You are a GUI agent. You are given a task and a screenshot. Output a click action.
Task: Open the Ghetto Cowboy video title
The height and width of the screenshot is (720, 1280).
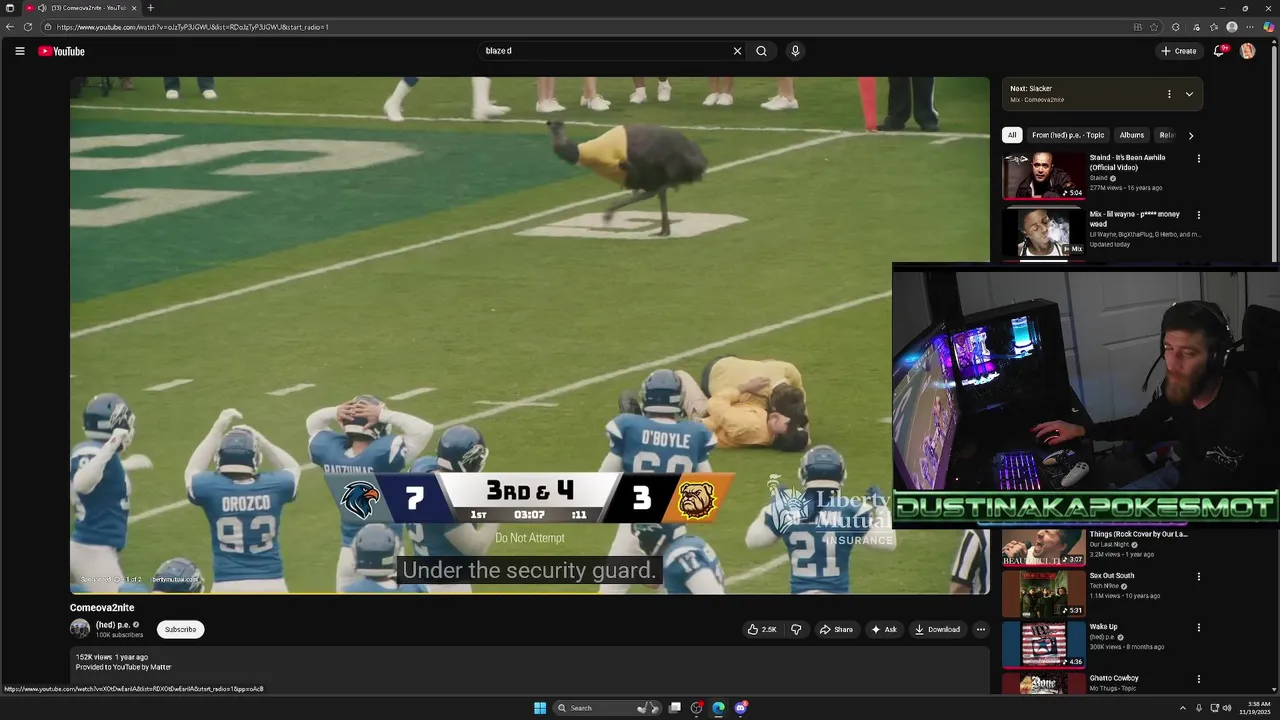1114,678
